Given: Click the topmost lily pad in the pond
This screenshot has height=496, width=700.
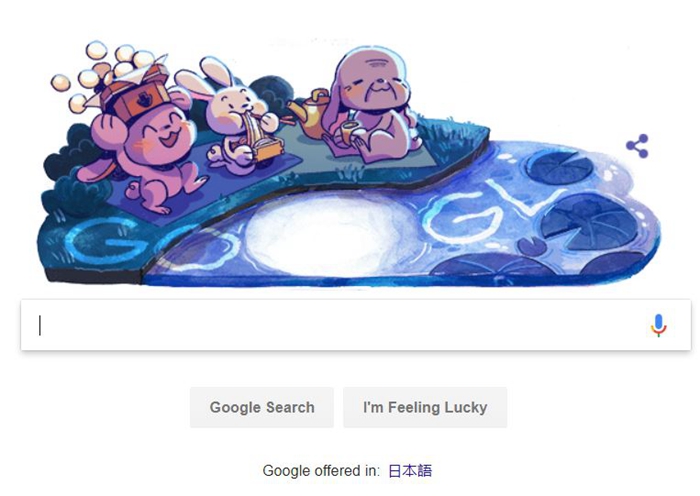Looking at the screenshot, I should click(559, 166).
